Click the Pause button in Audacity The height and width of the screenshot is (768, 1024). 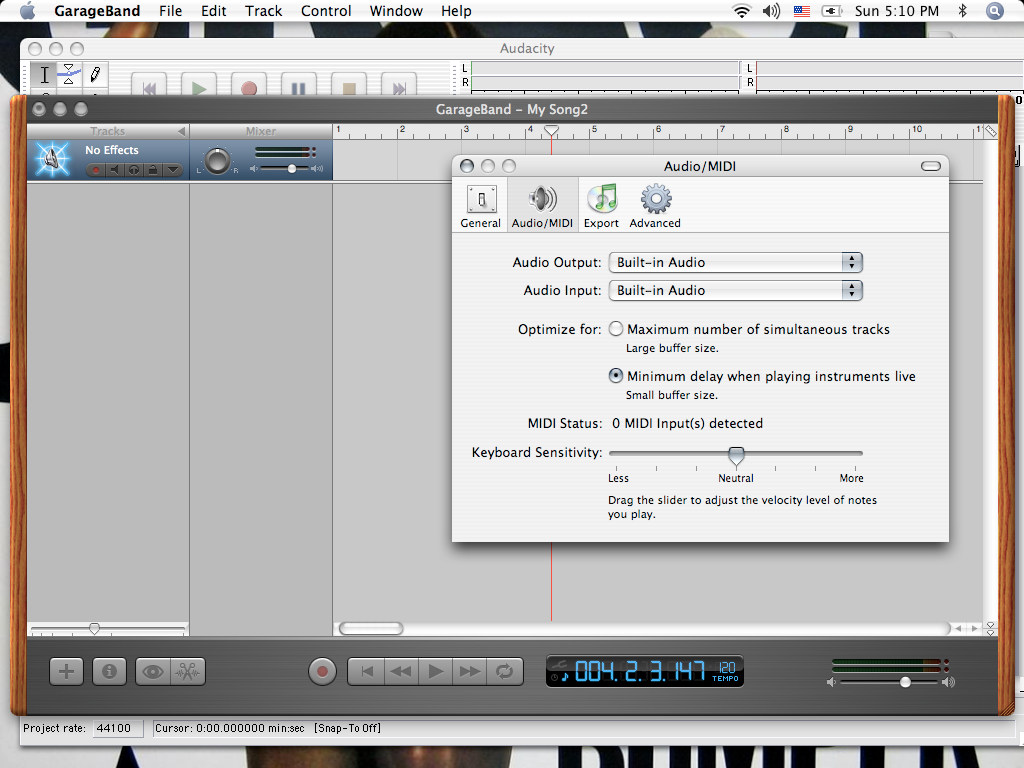pyautogui.click(x=298, y=86)
